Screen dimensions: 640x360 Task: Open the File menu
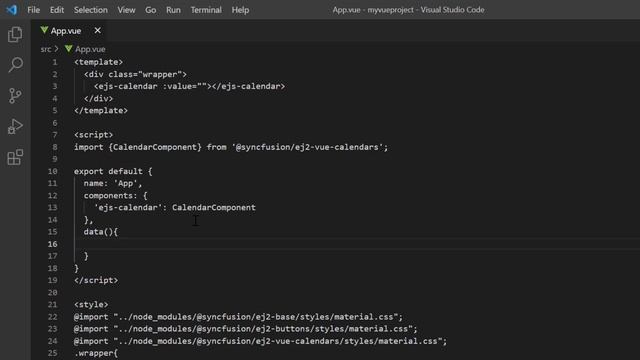[33, 10]
